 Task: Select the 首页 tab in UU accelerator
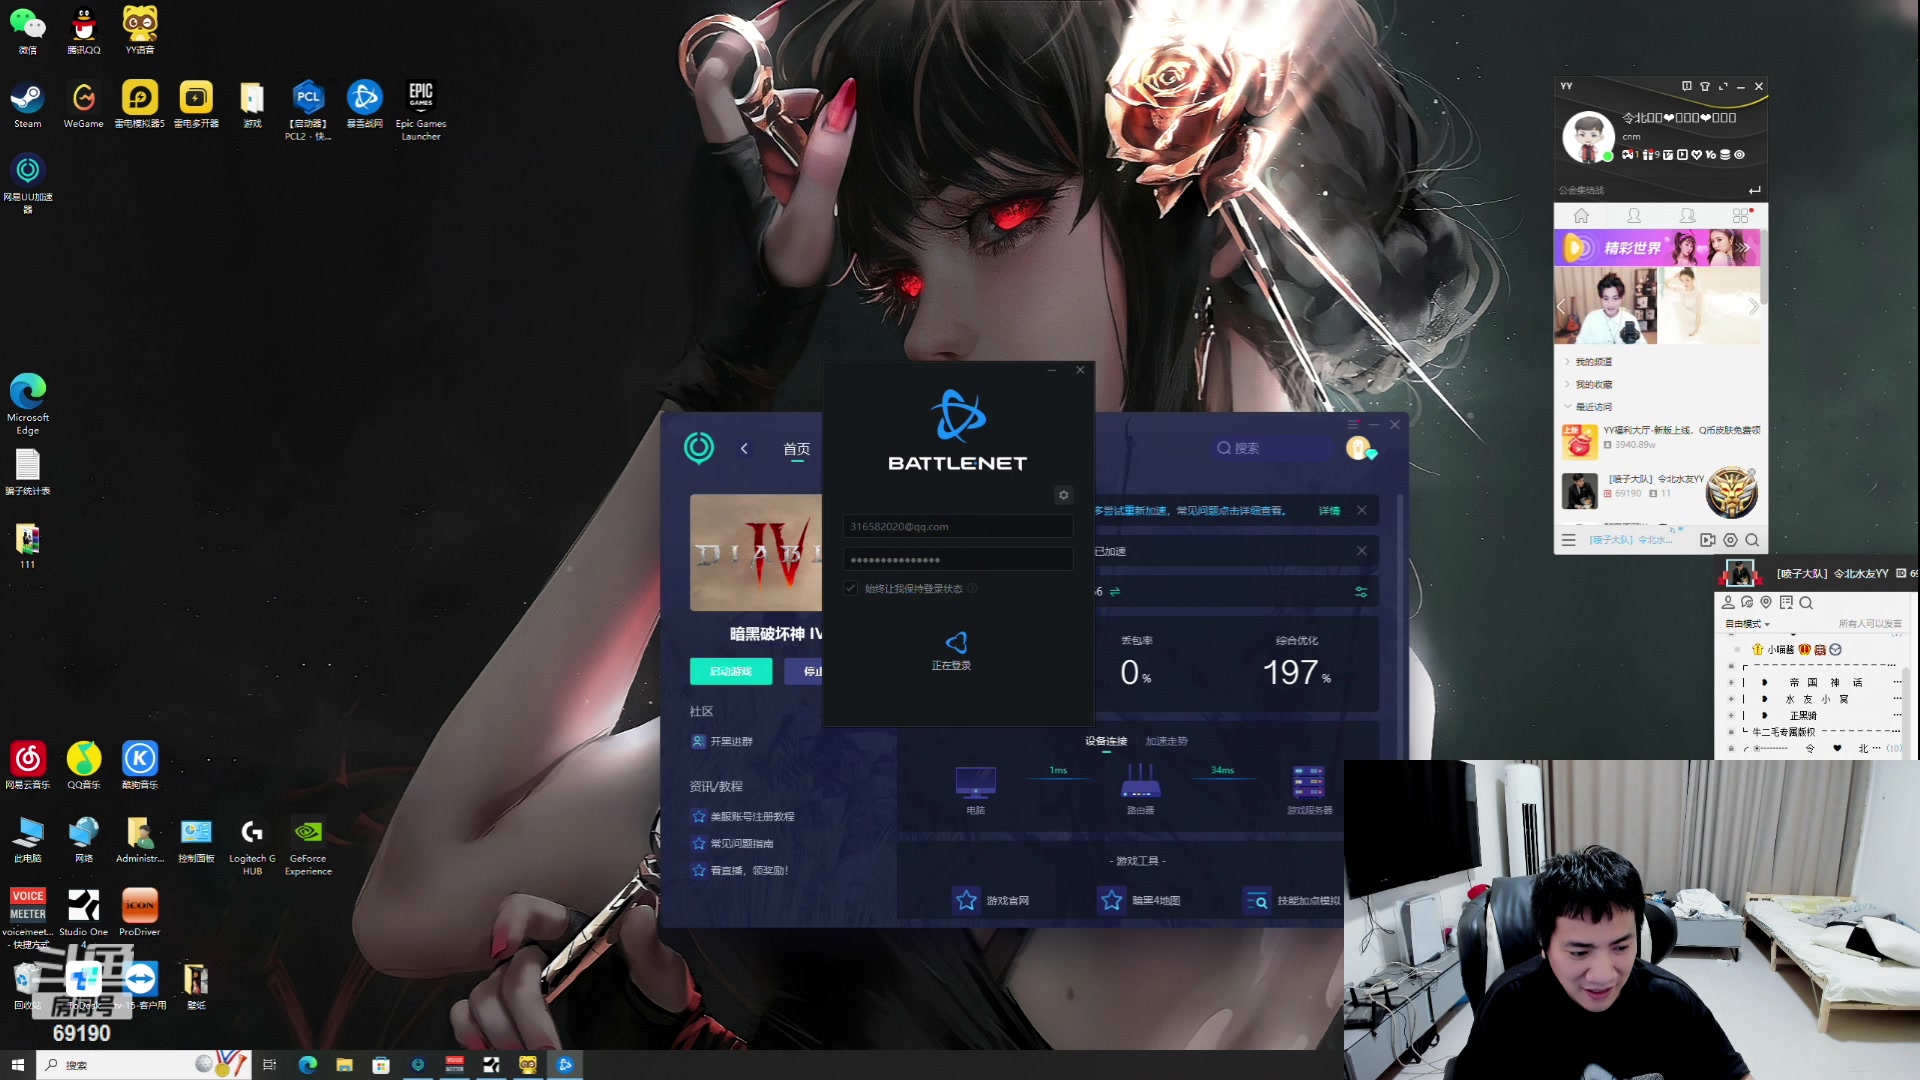tap(796, 449)
